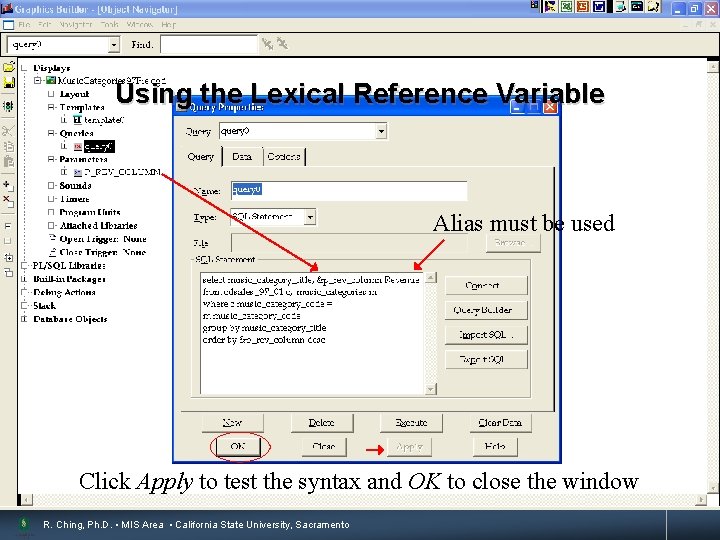Click the Collapse All icon in left toolbar
This screenshot has height=540, width=720.
(x=8, y=273)
